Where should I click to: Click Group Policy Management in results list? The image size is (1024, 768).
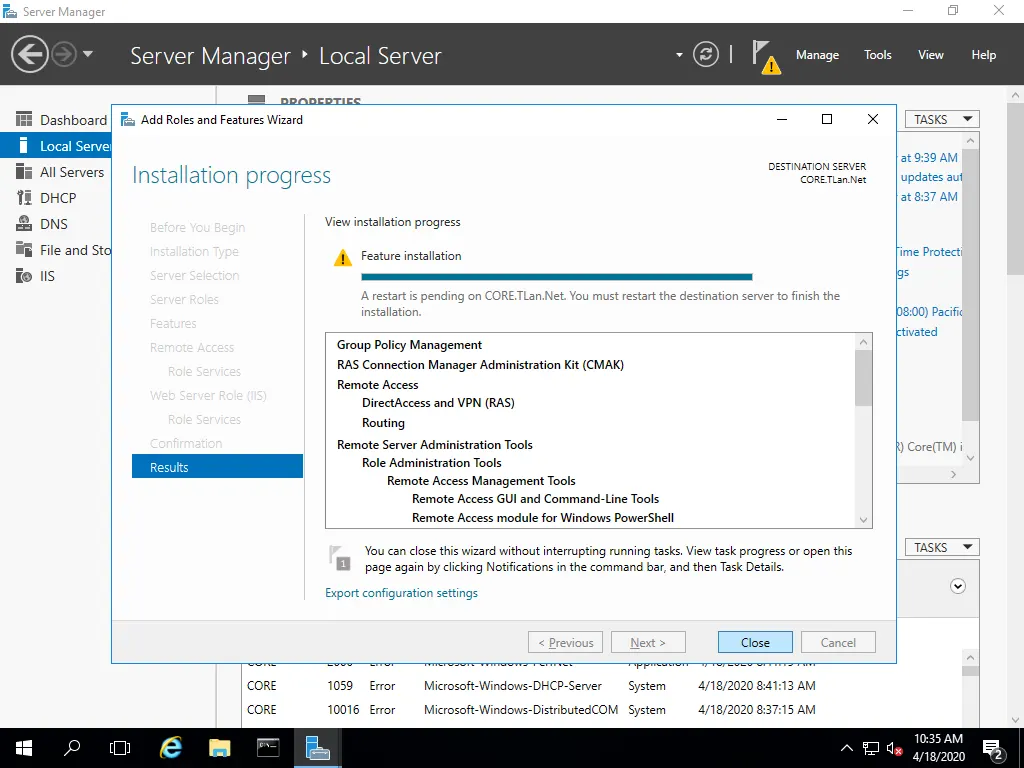pos(409,345)
